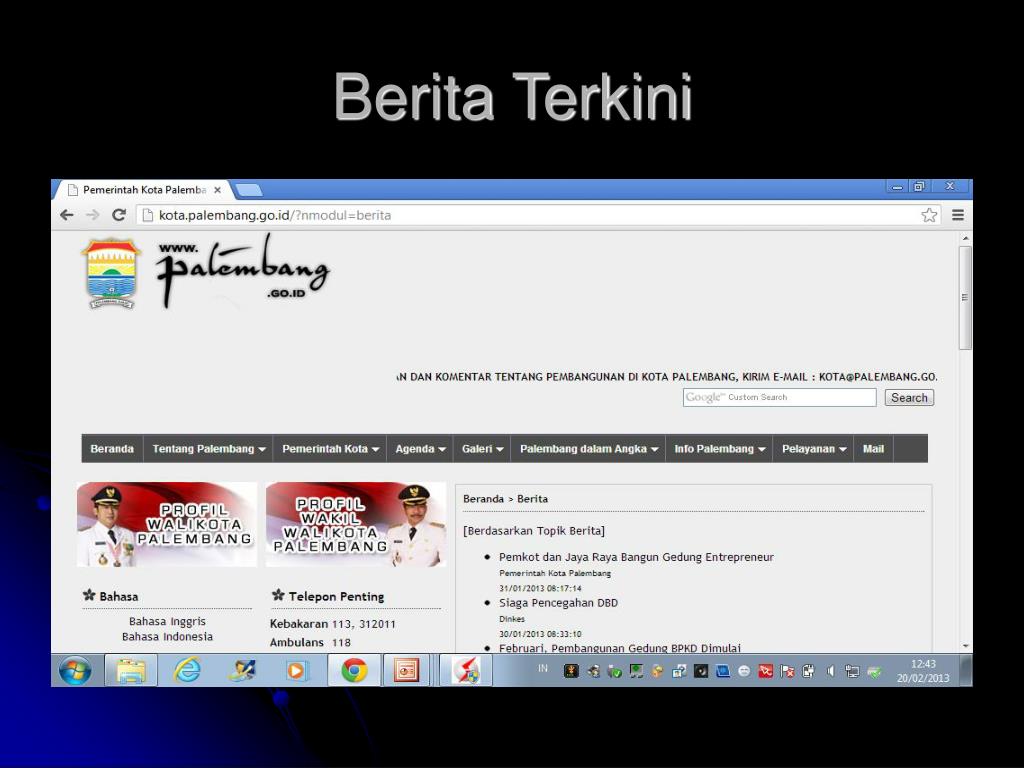
Task: Click Berita in the breadcrumb
Action: (532, 499)
